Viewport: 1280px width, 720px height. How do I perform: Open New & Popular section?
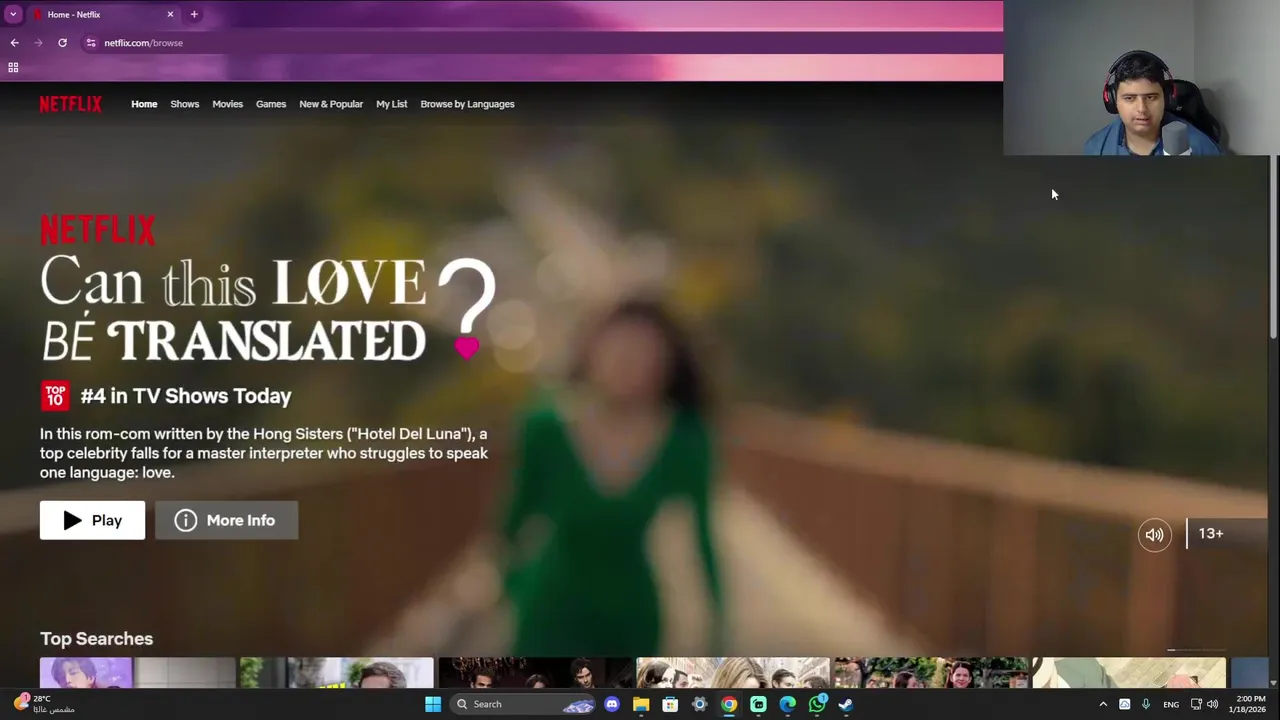coord(331,104)
